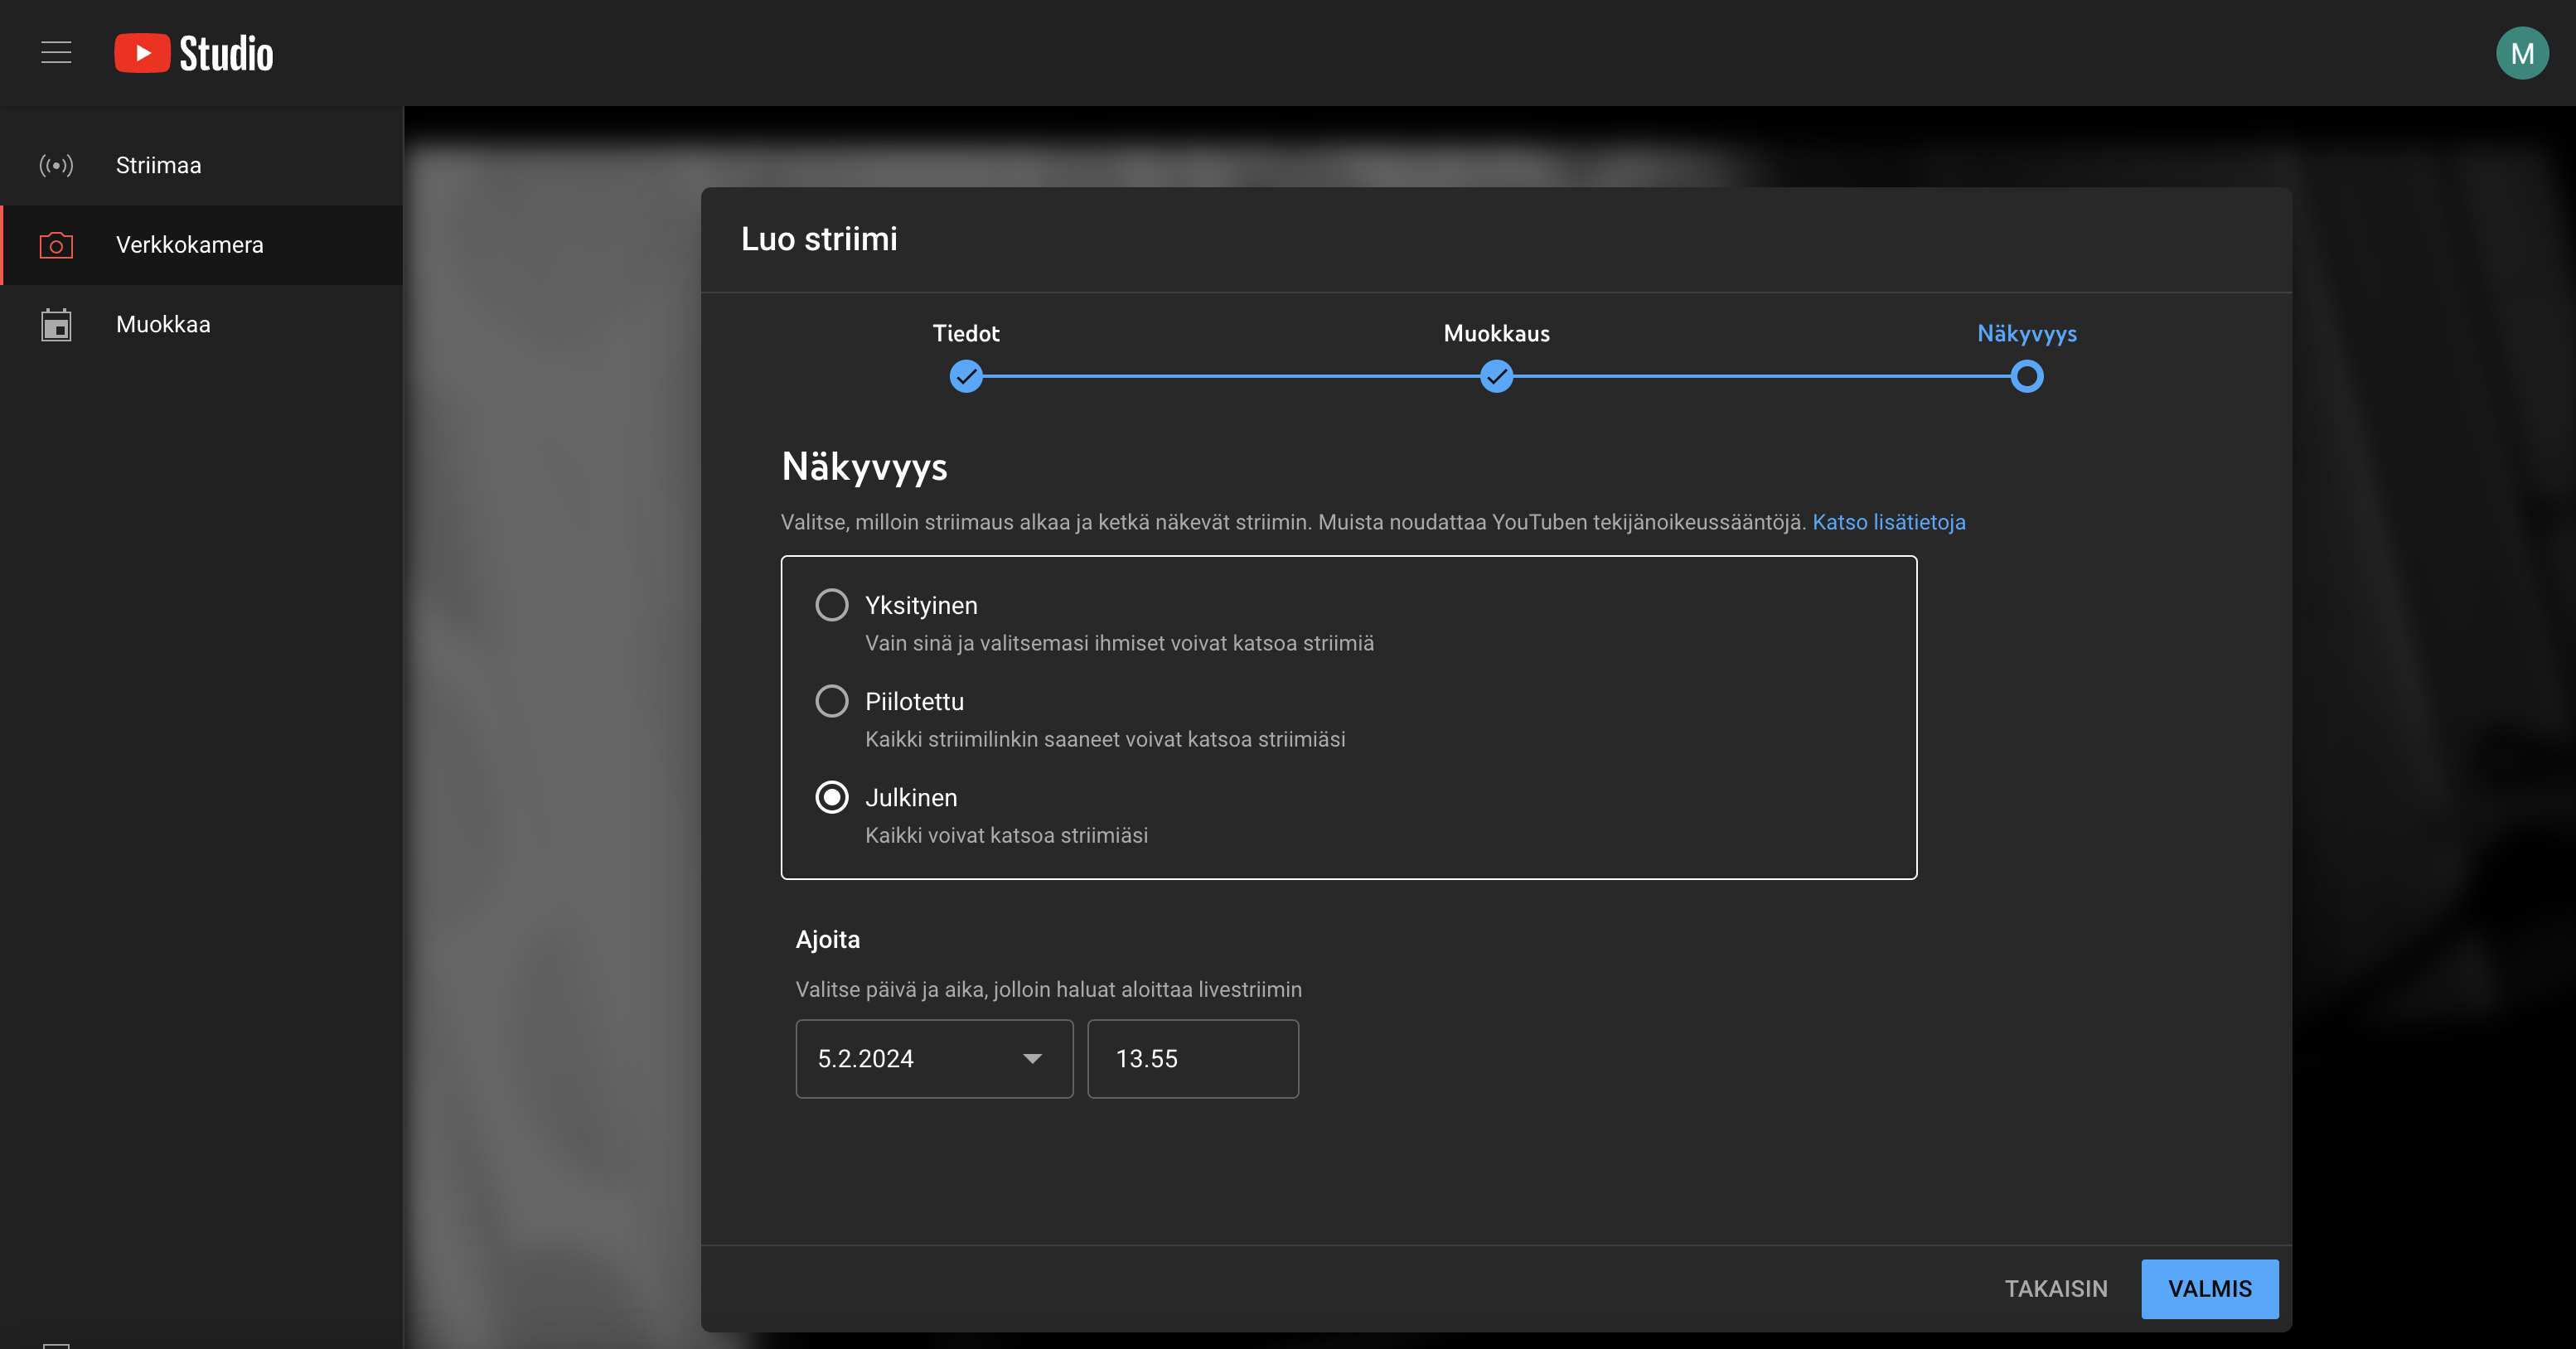Open the account avatar M
The width and height of the screenshot is (2576, 1349).
point(2521,53)
